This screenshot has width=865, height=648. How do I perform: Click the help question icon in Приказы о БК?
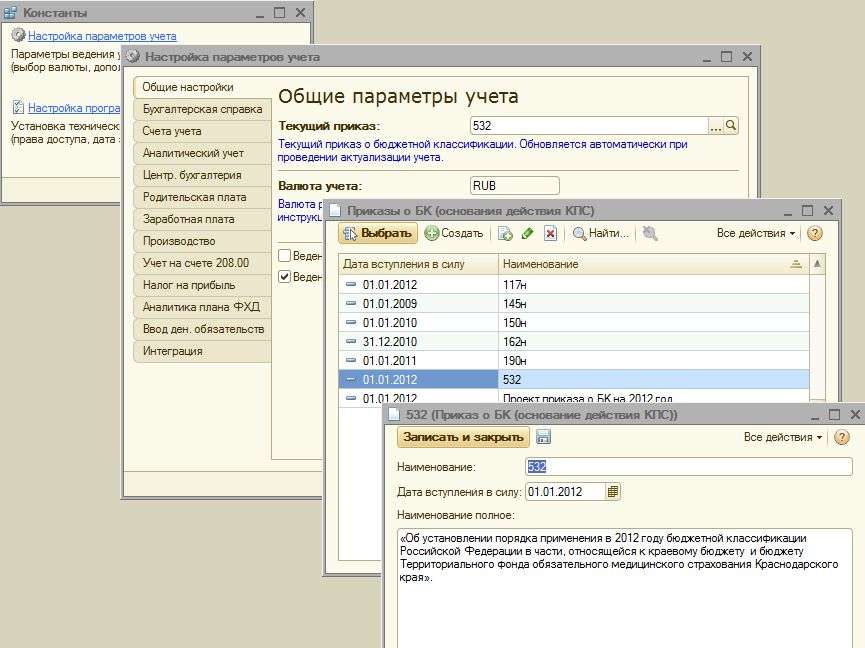tap(814, 233)
